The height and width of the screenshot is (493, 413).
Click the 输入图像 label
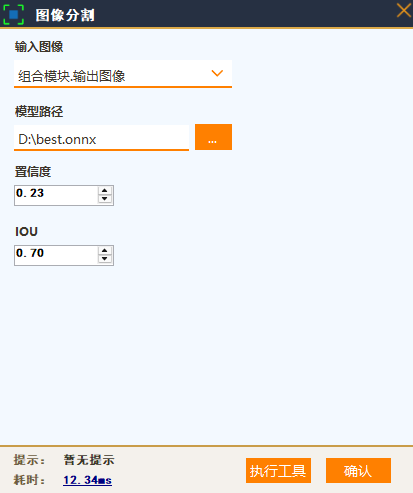pos(39,47)
